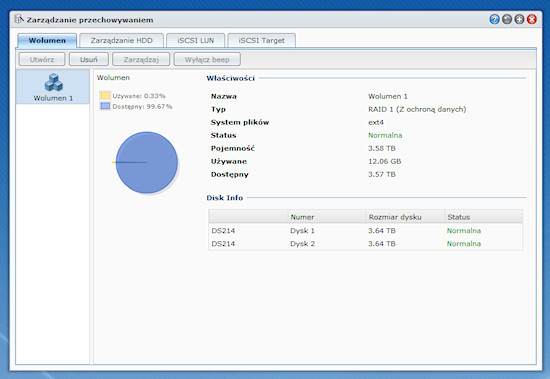Maximize window with plus icon
The width and height of the screenshot is (550, 379).
[519, 19]
